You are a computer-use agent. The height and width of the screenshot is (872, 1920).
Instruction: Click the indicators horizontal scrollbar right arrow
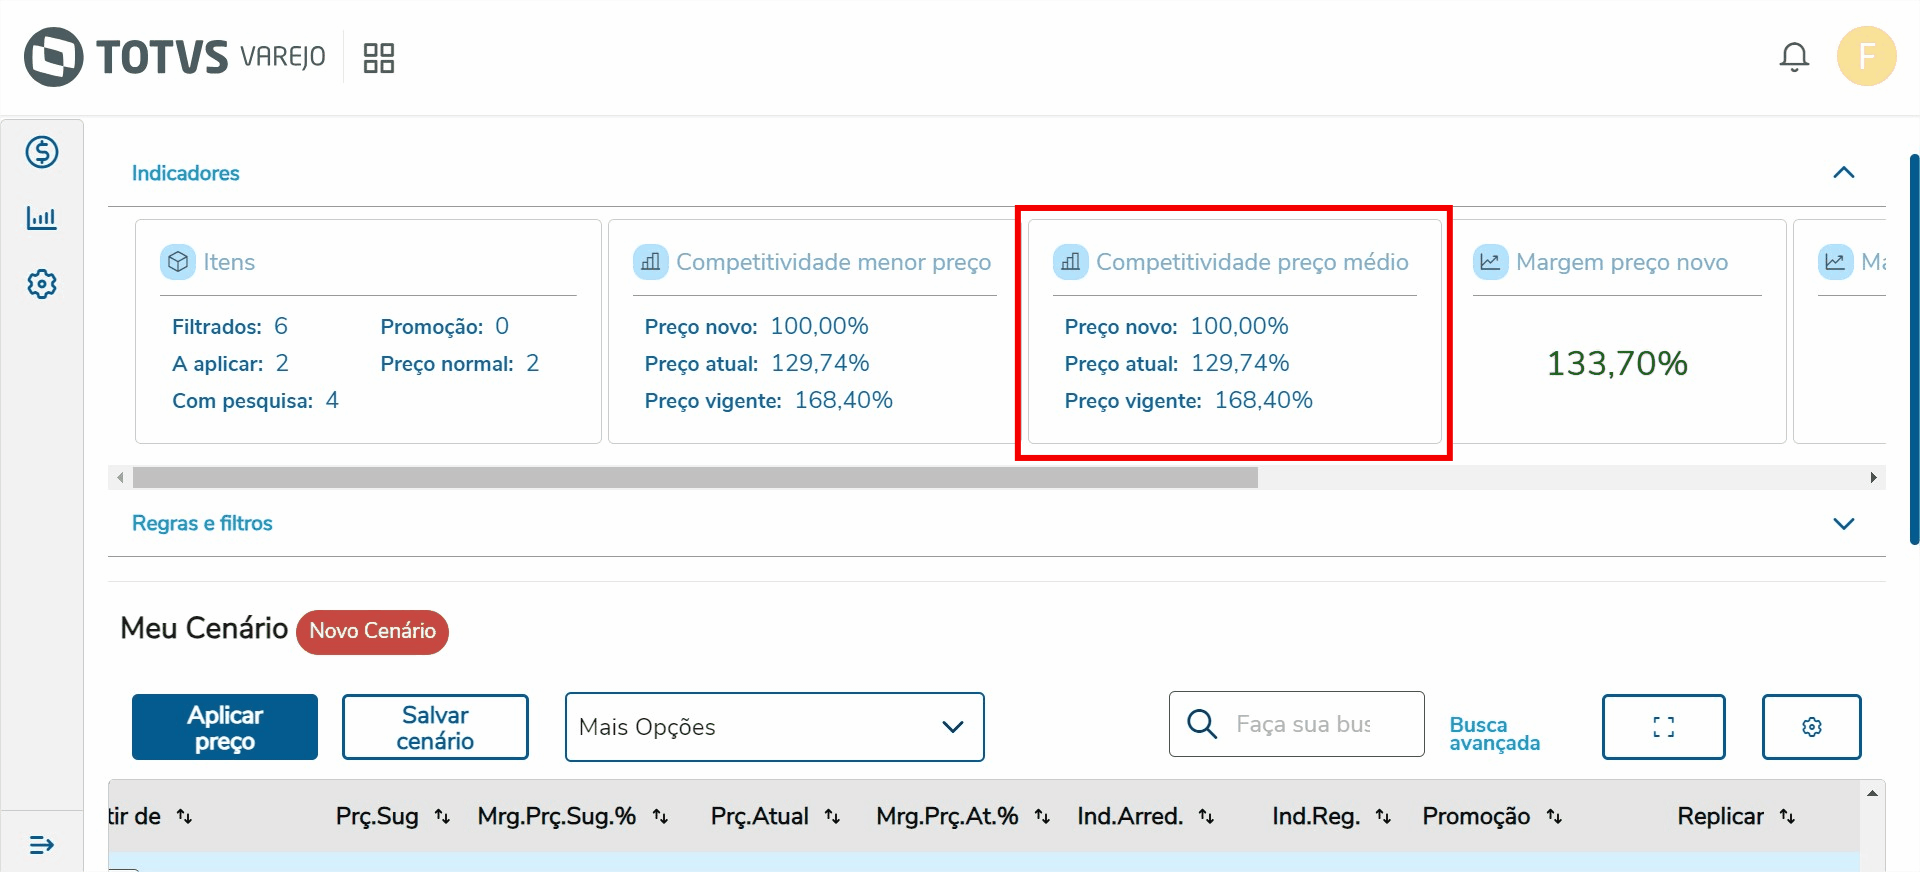(x=1873, y=478)
